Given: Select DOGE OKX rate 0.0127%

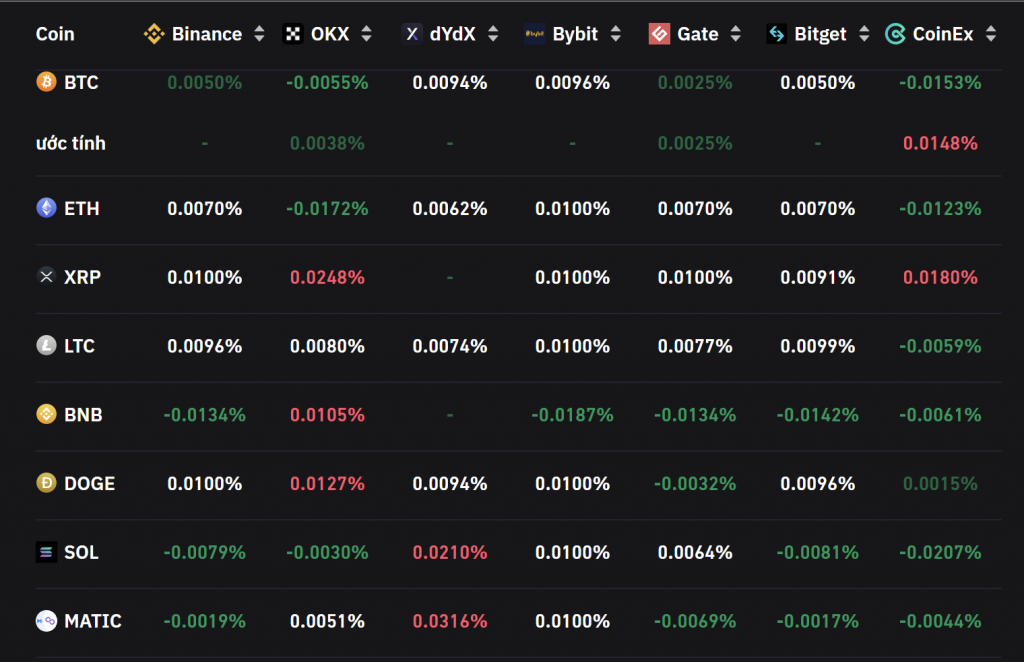Looking at the screenshot, I should point(327,483).
